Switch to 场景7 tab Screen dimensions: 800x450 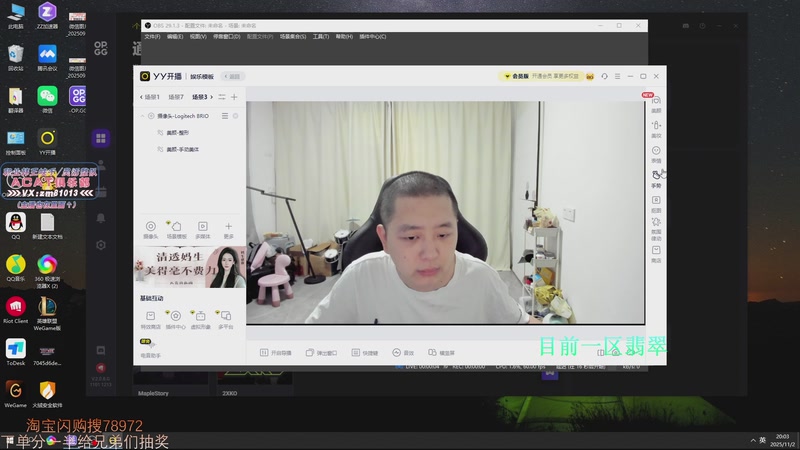tap(176, 97)
